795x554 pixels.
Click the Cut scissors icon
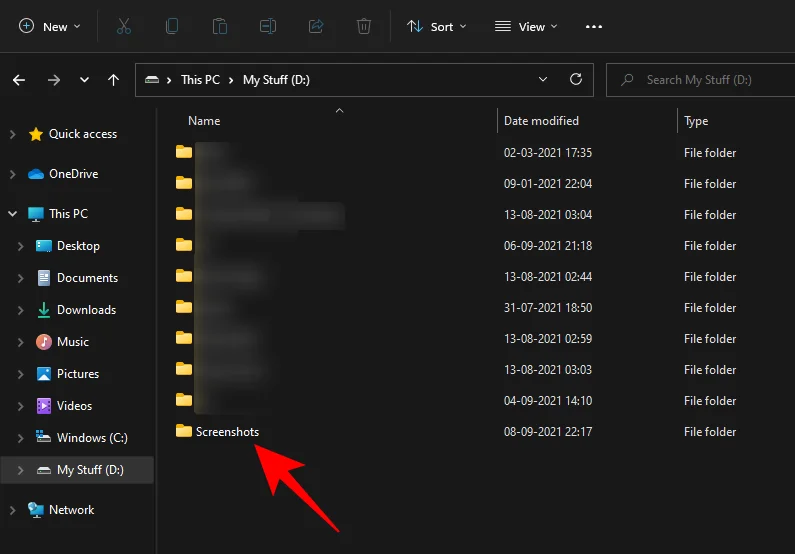click(124, 26)
